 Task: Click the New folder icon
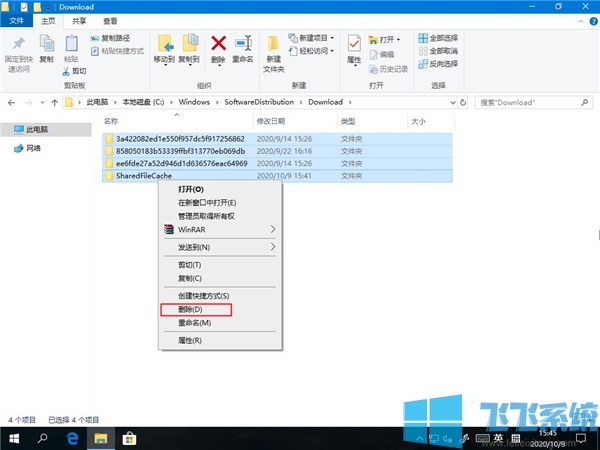(x=273, y=43)
